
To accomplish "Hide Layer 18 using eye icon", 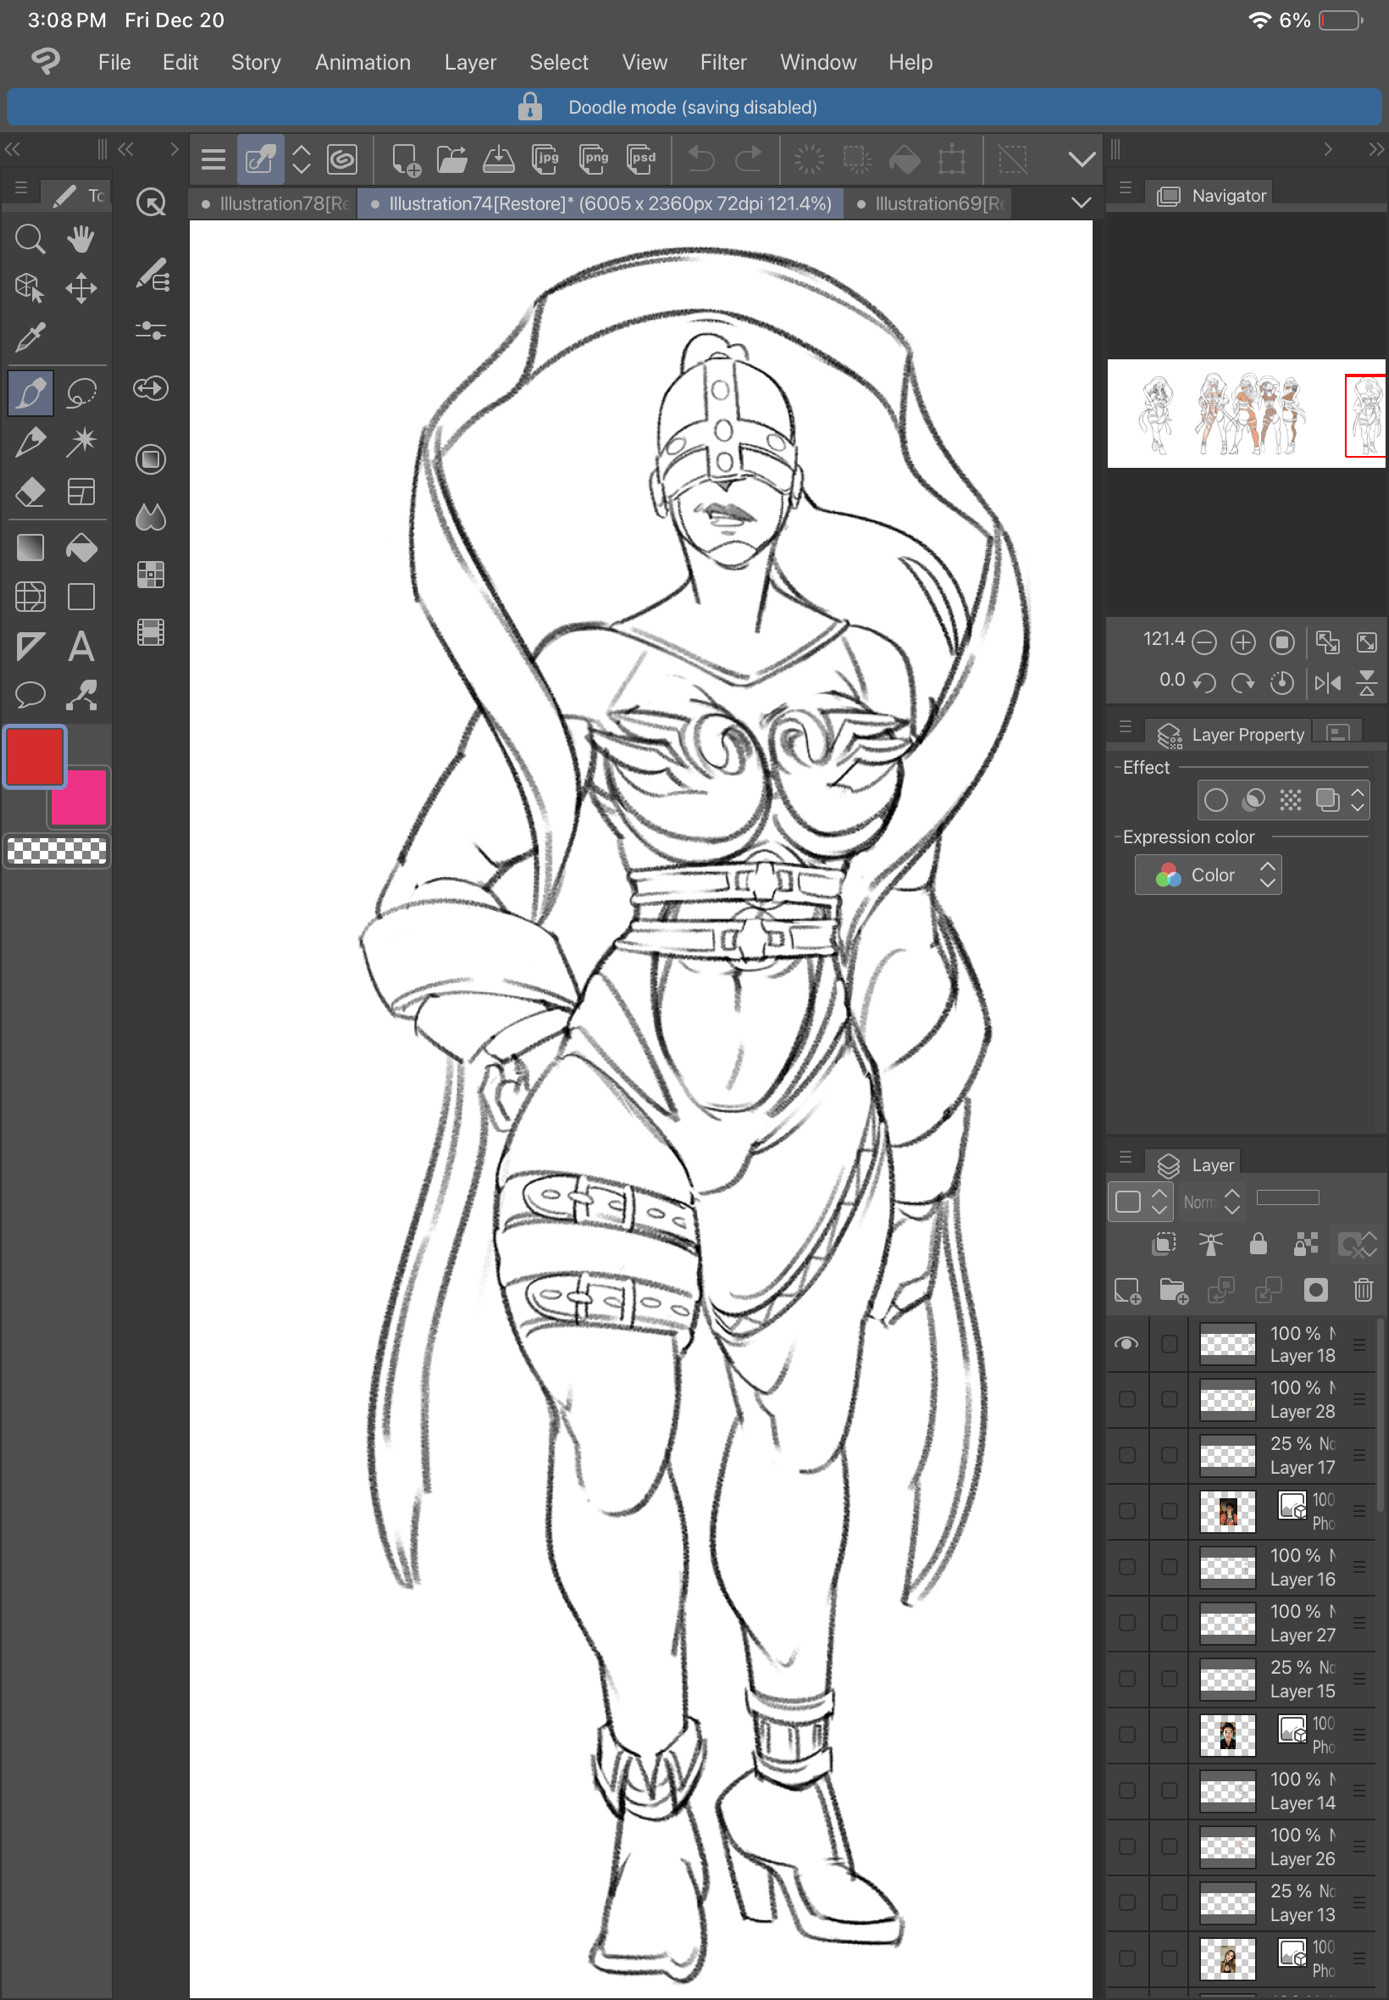I will click(x=1127, y=1344).
